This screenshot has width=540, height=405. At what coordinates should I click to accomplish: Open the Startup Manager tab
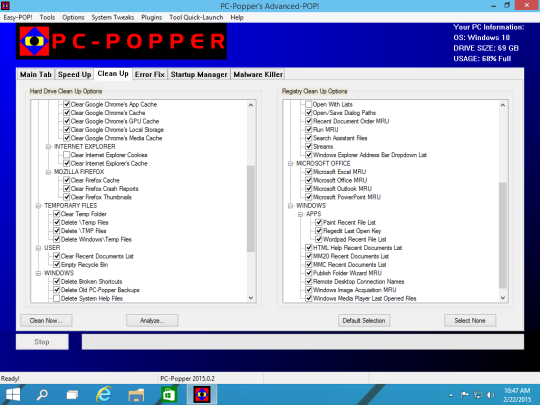[199, 74]
